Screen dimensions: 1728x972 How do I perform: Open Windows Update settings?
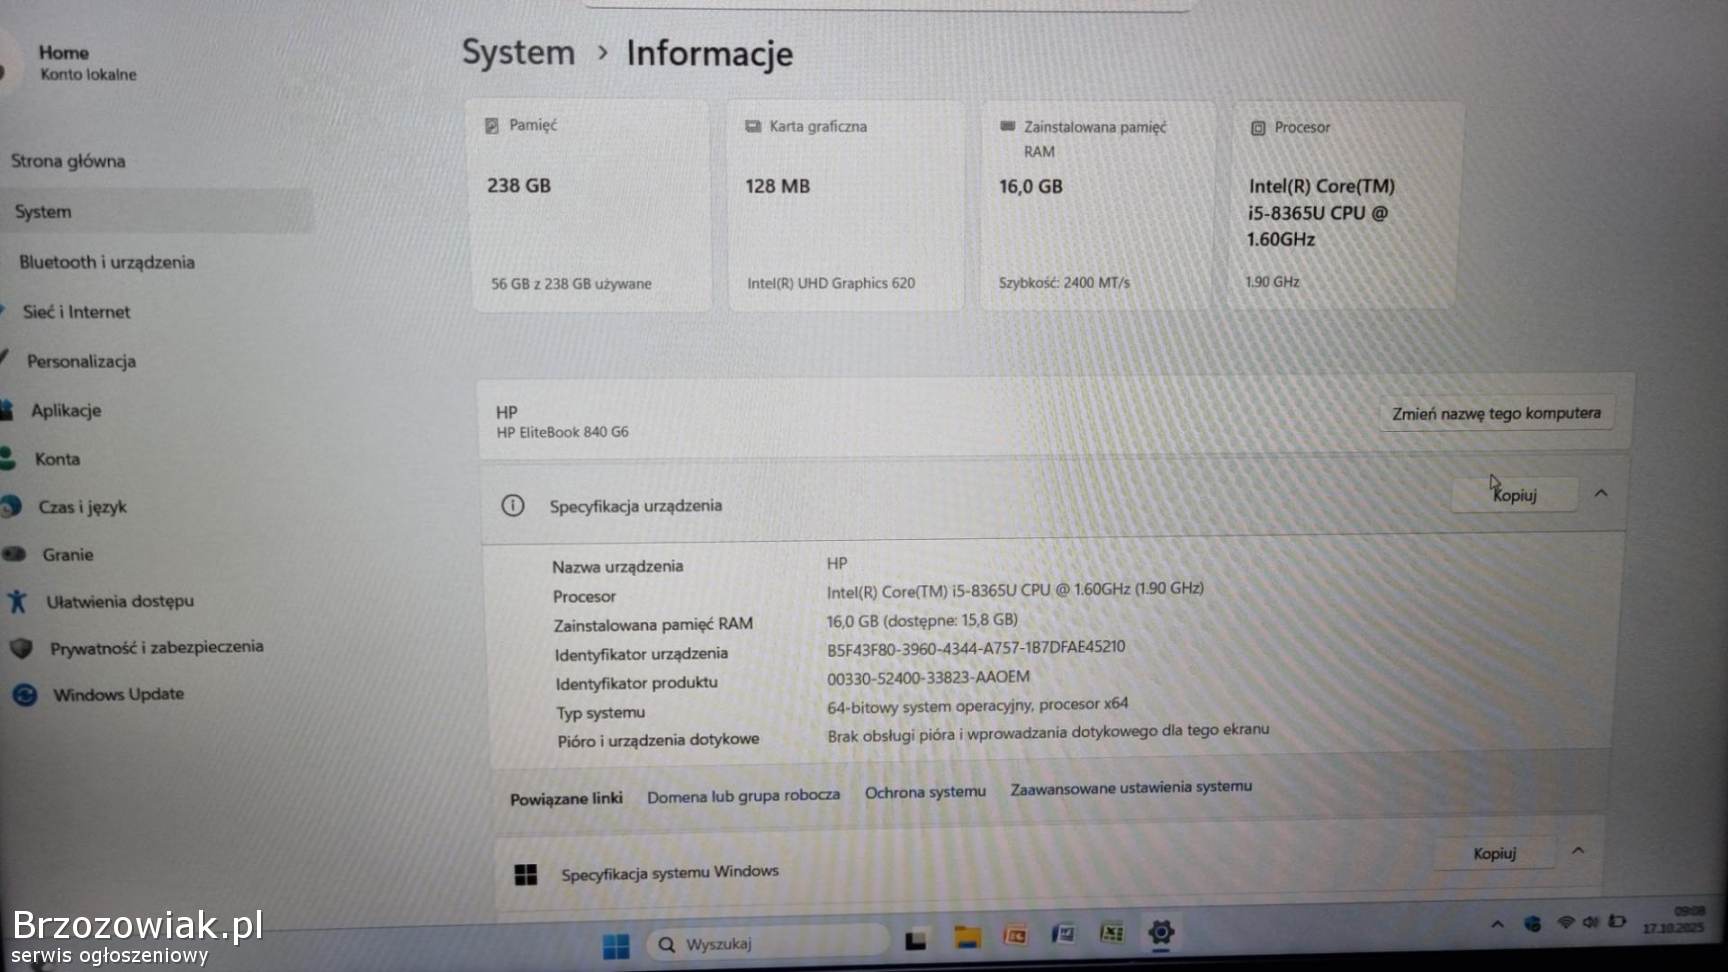[118, 694]
